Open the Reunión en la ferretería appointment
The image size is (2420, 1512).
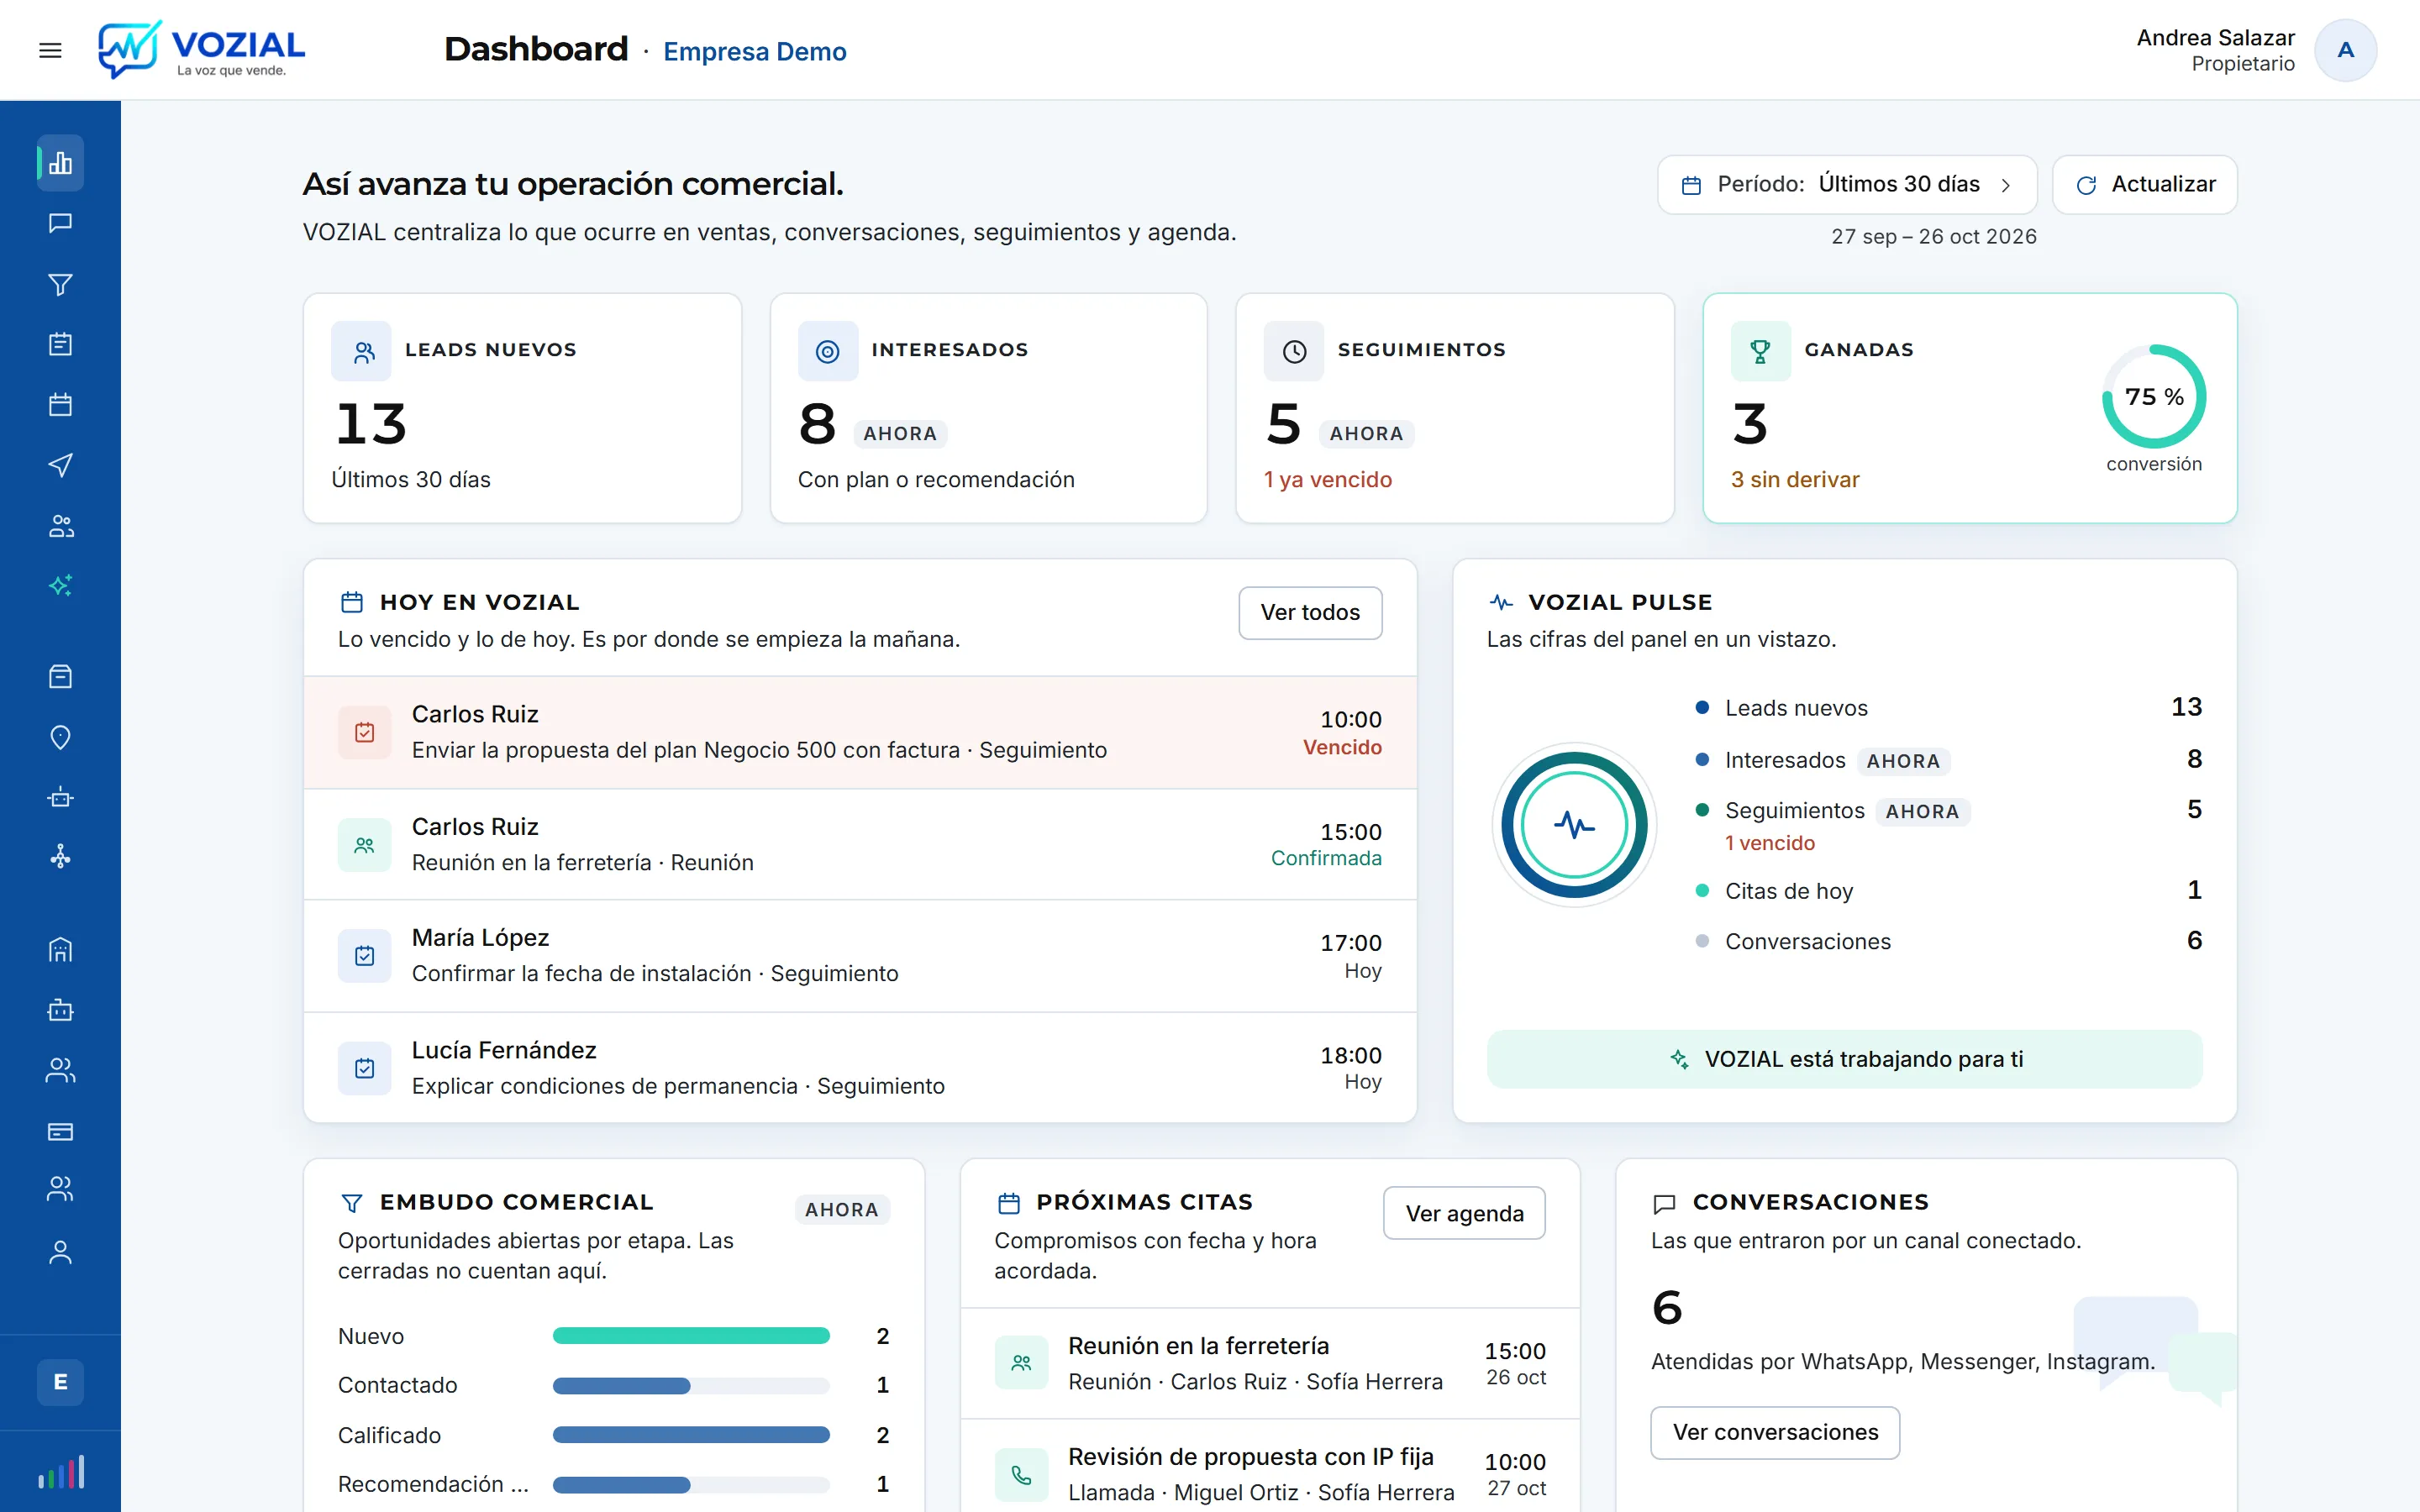1270,1363
